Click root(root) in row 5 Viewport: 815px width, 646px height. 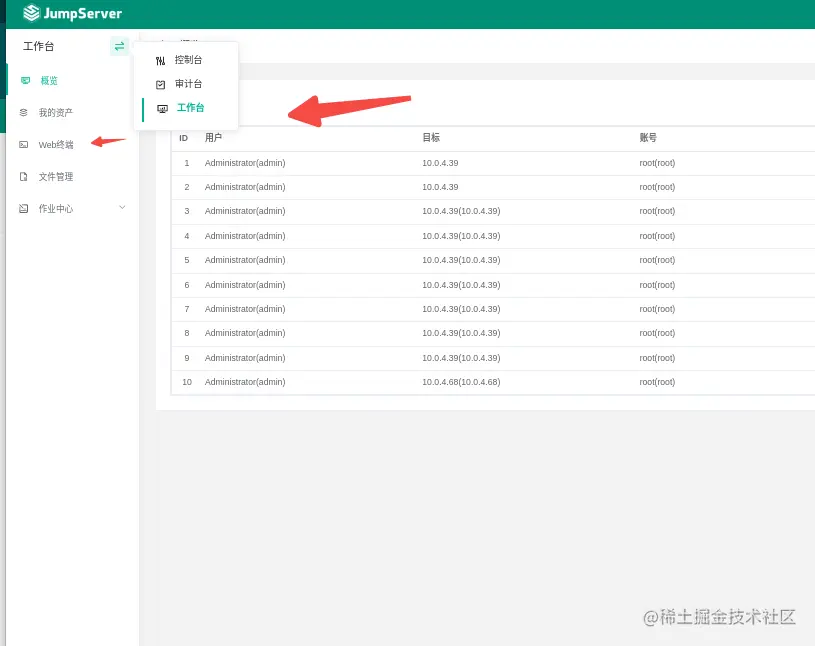coord(657,260)
